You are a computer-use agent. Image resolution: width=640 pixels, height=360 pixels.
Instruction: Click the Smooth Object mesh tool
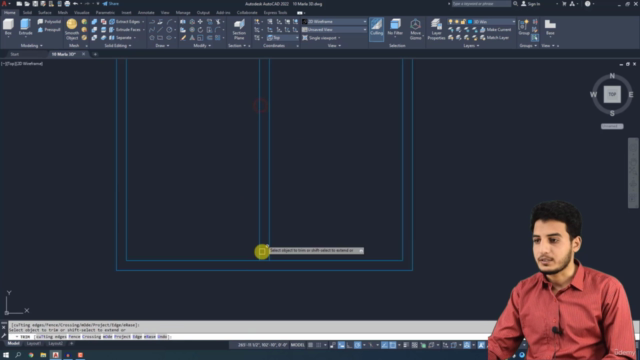(x=72, y=29)
